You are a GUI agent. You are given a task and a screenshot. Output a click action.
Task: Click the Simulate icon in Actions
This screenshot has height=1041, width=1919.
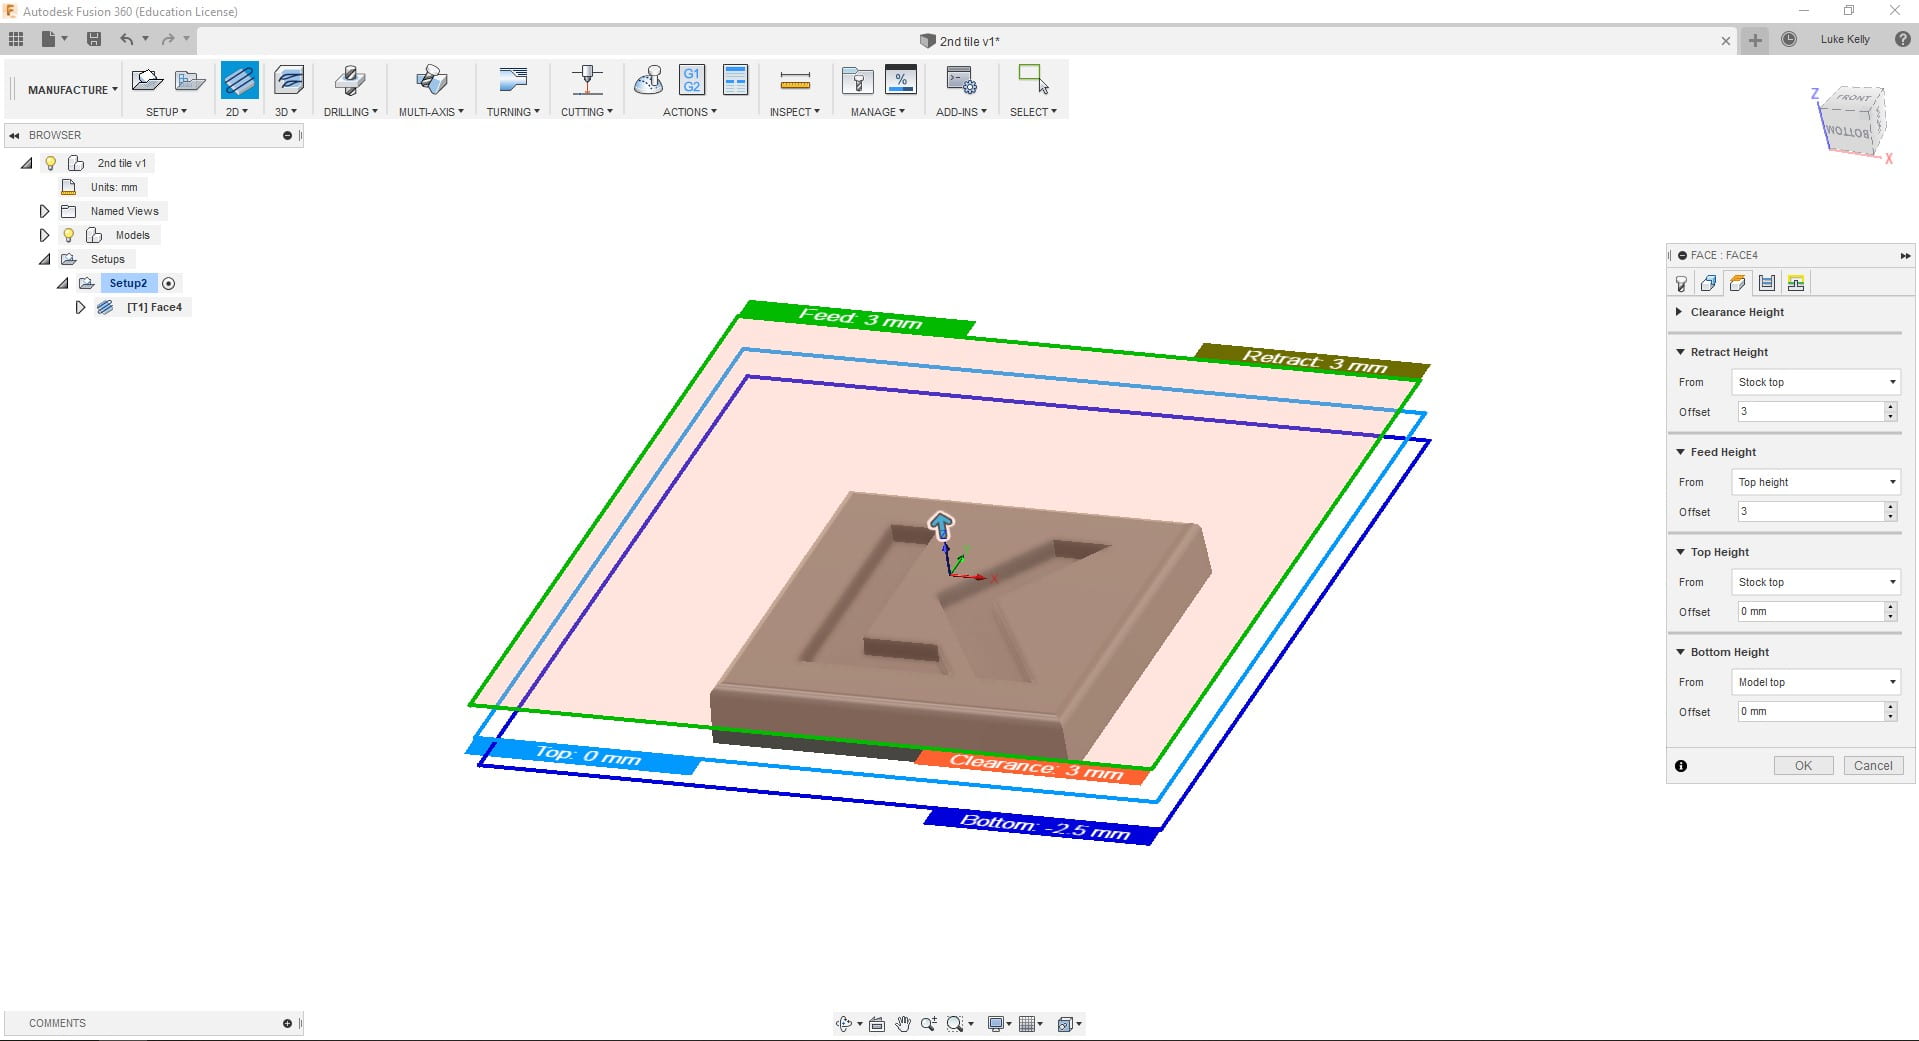648,80
